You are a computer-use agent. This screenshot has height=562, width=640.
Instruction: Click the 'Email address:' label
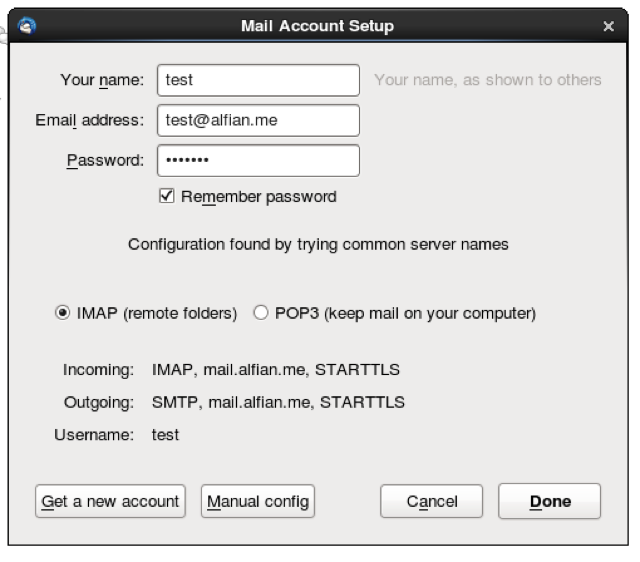(x=90, y=120)
